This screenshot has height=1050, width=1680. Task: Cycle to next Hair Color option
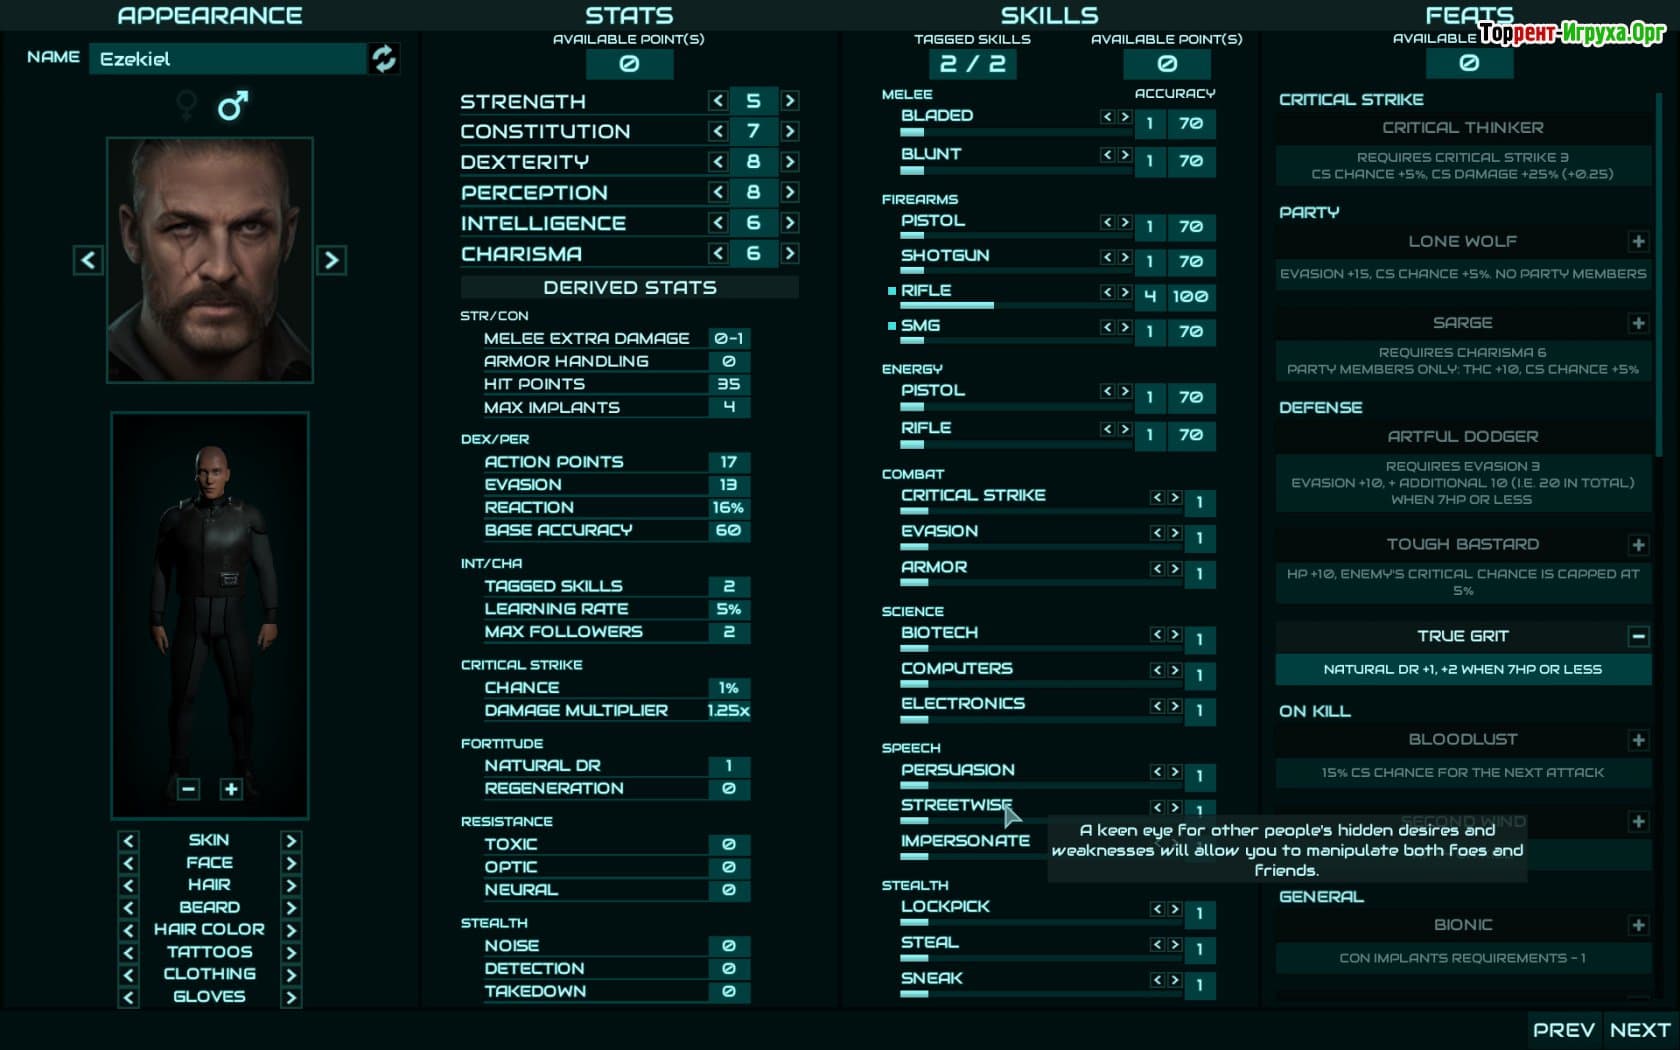[291, 930]
